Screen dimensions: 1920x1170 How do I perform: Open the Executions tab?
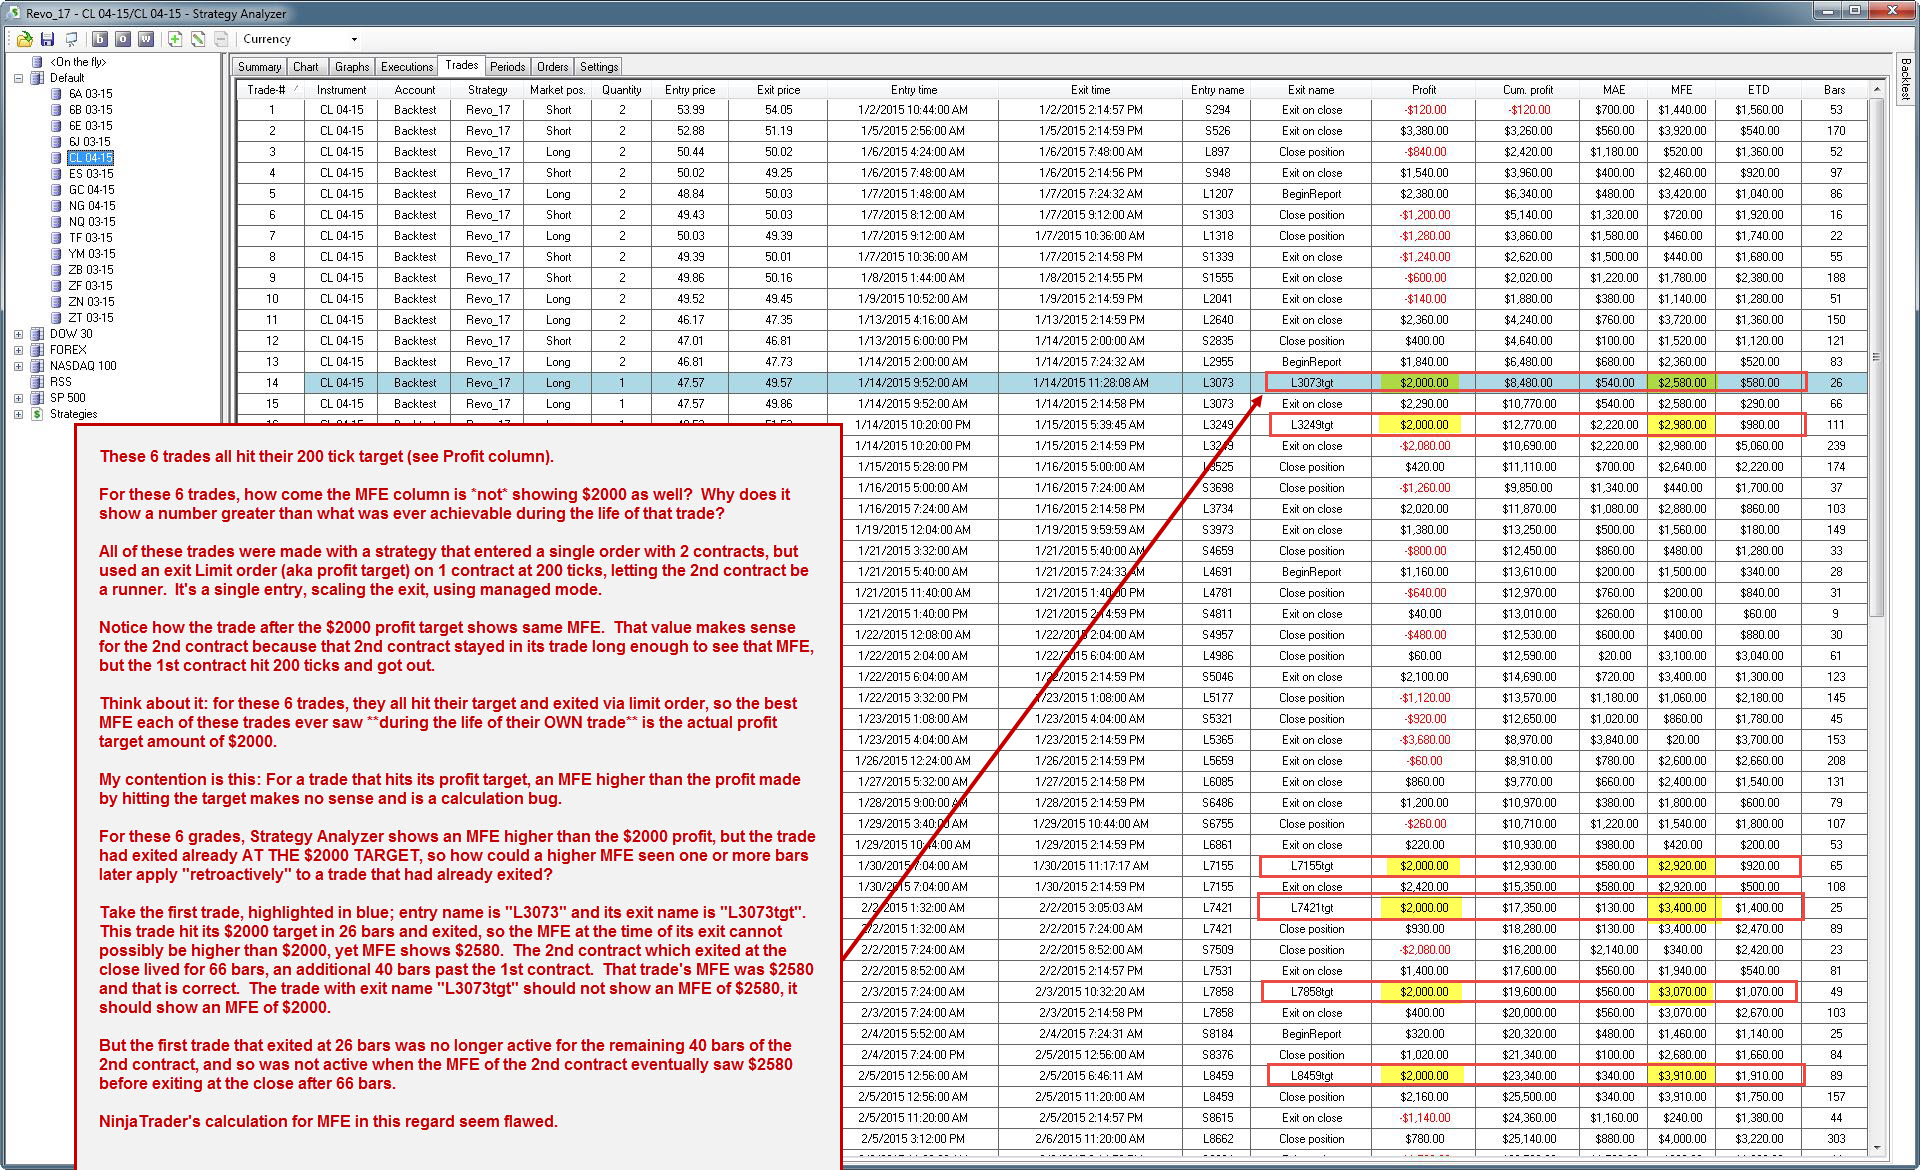pos(407,67)
